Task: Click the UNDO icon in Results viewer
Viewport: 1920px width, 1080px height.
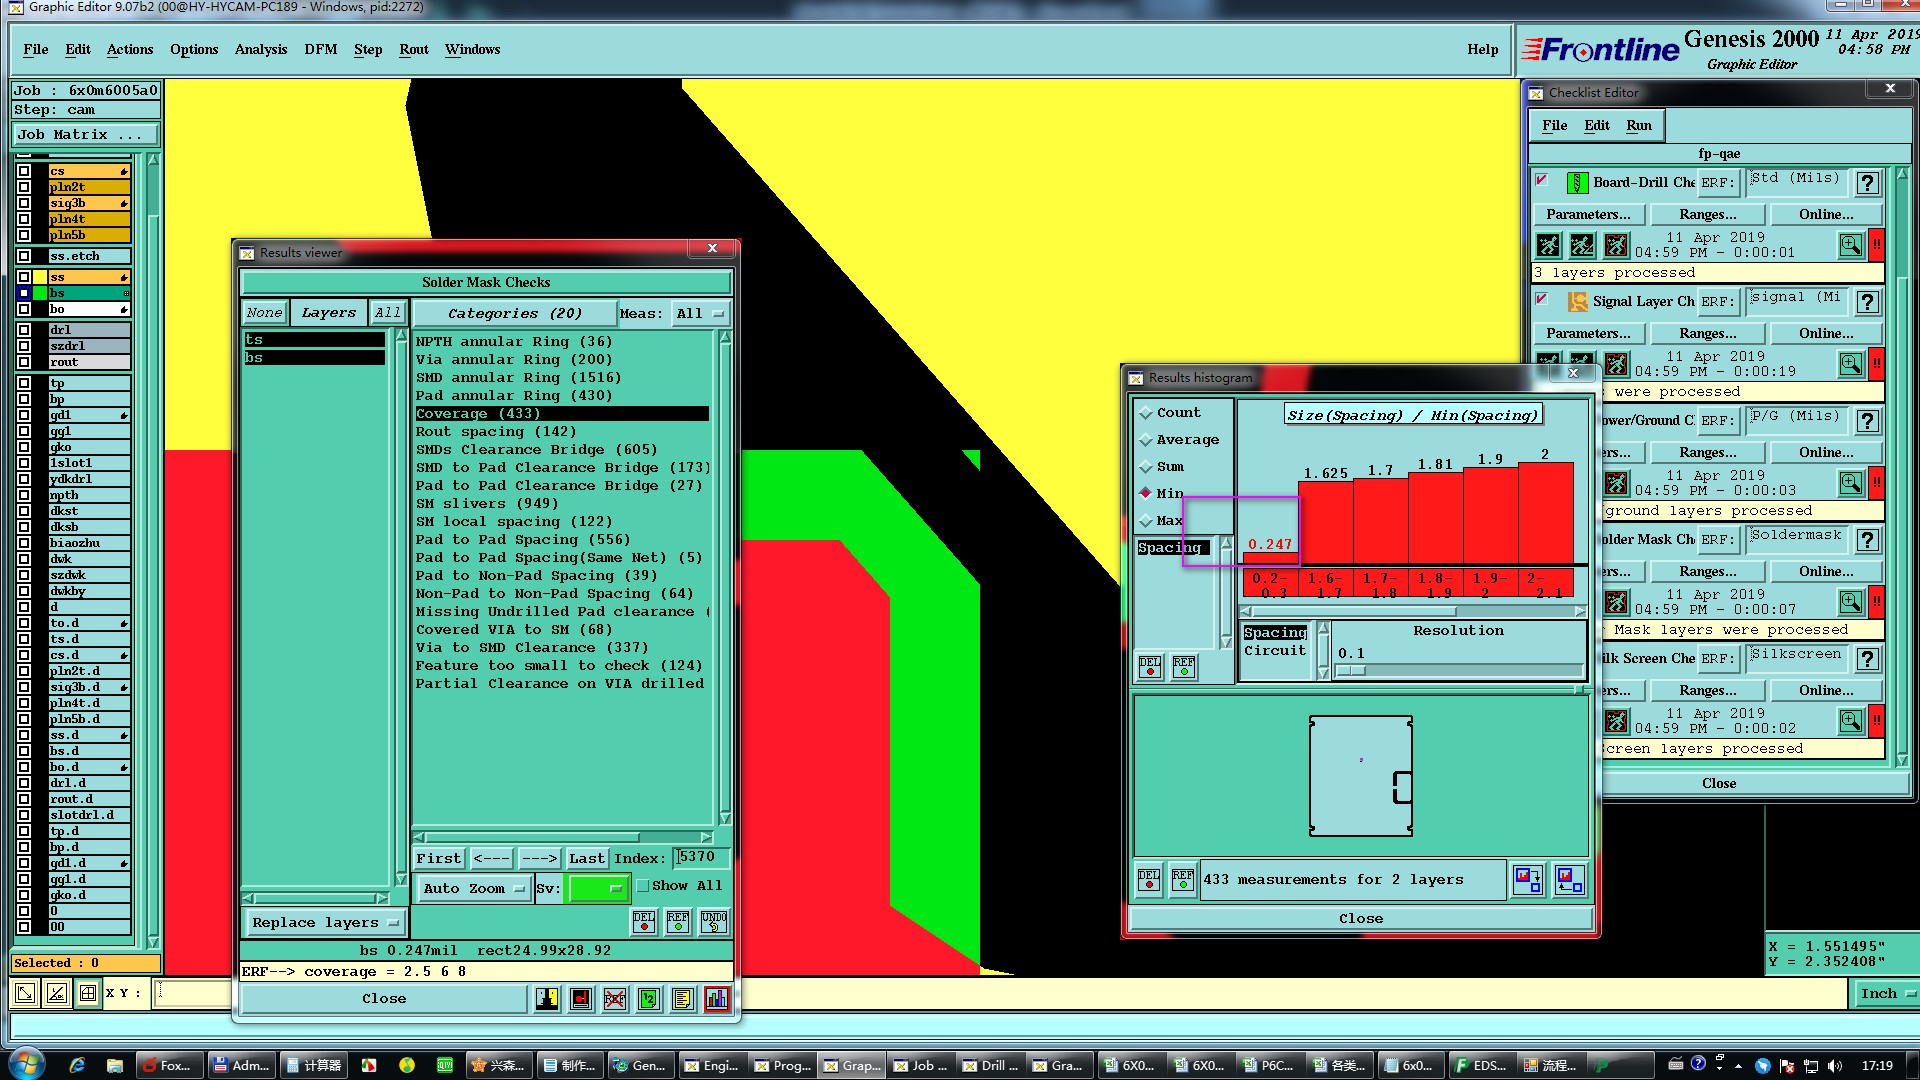Action: [713, 921]
